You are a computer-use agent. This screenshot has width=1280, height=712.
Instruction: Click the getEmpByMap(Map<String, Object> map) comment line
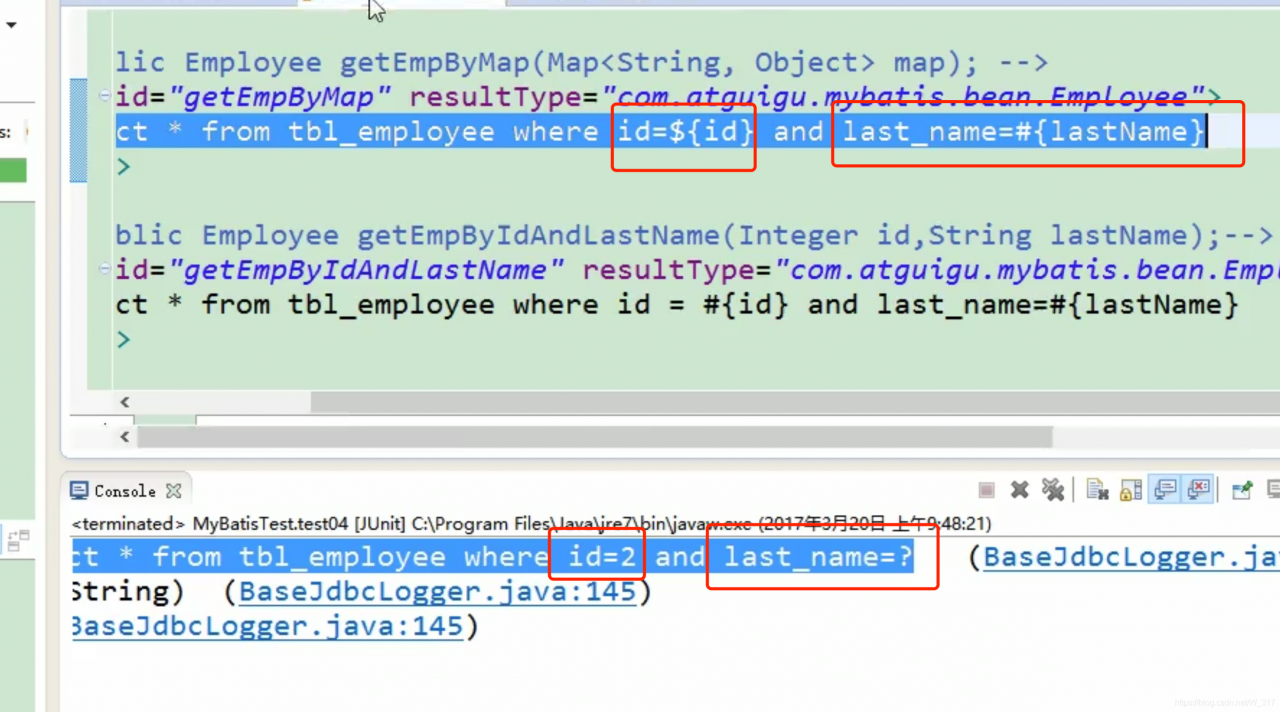coord(581,63)
